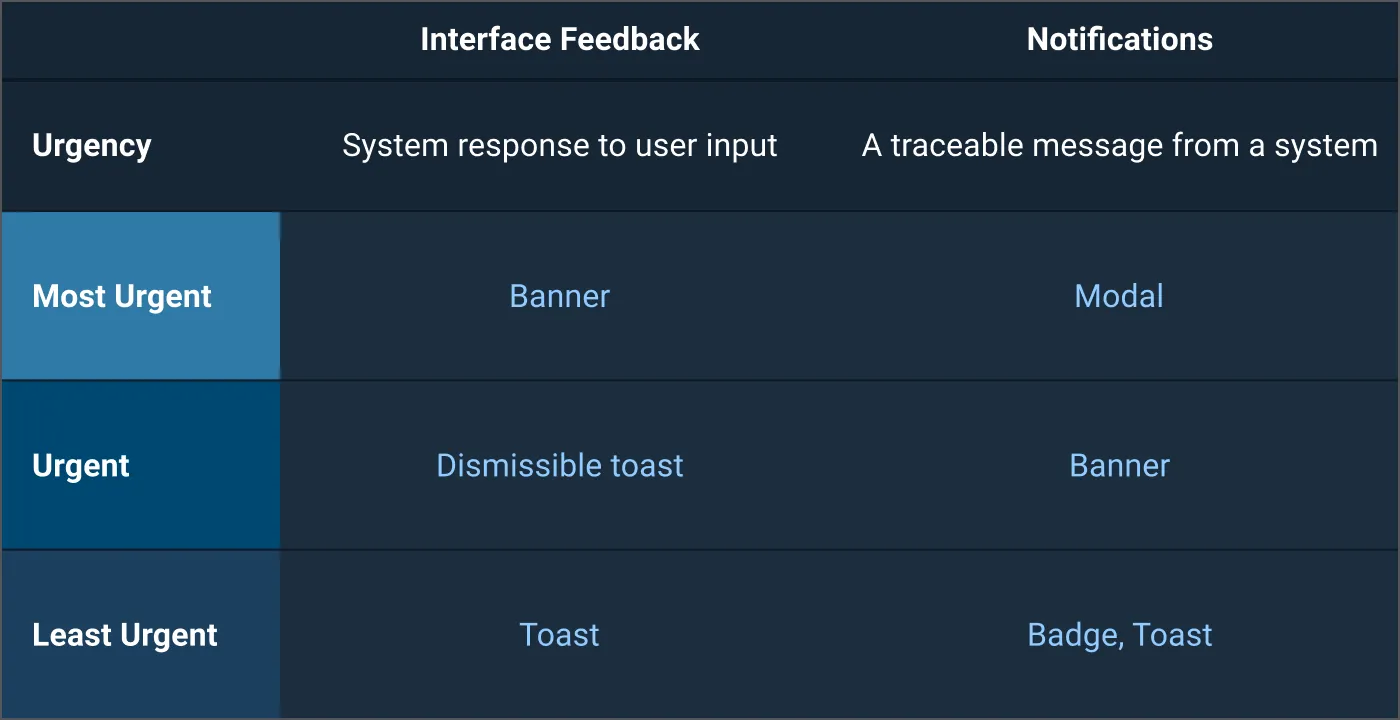This screenshot has width=1400, height=720.
Task: Open the Badge link in Least Urgent row
Action: point(1067,635)
